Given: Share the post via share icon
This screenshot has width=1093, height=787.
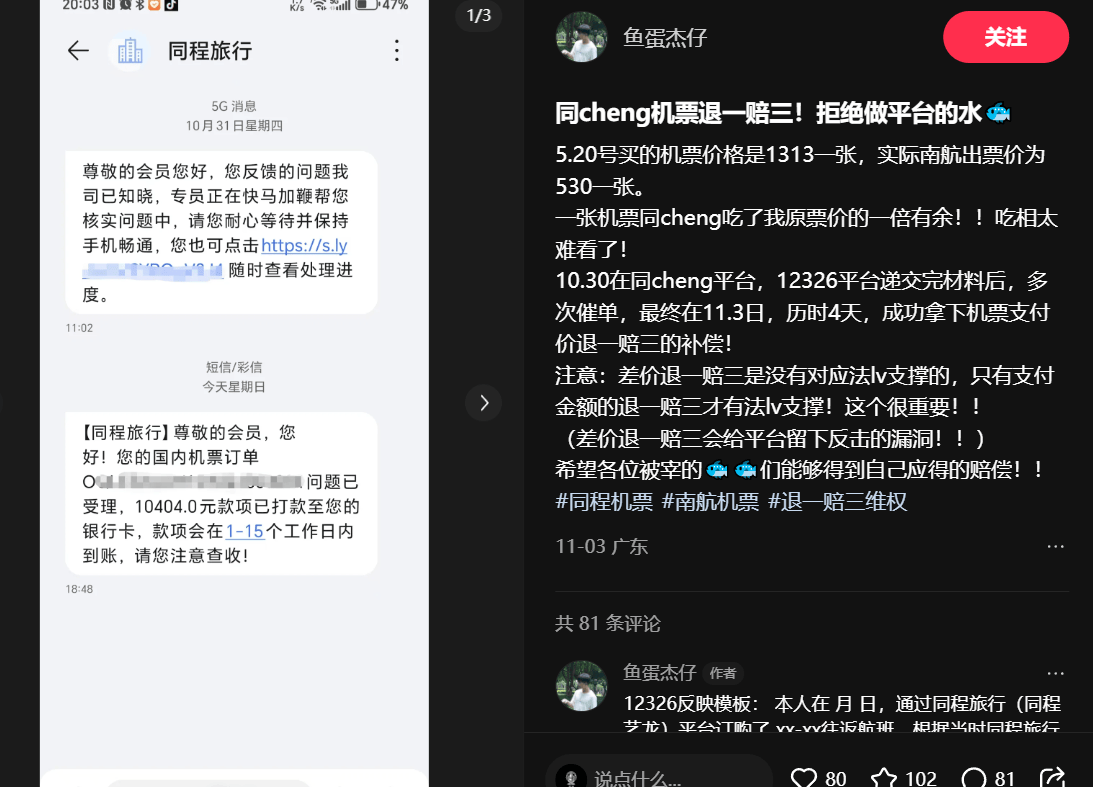Looking at the screenshot, I should tap(1053, 778).
